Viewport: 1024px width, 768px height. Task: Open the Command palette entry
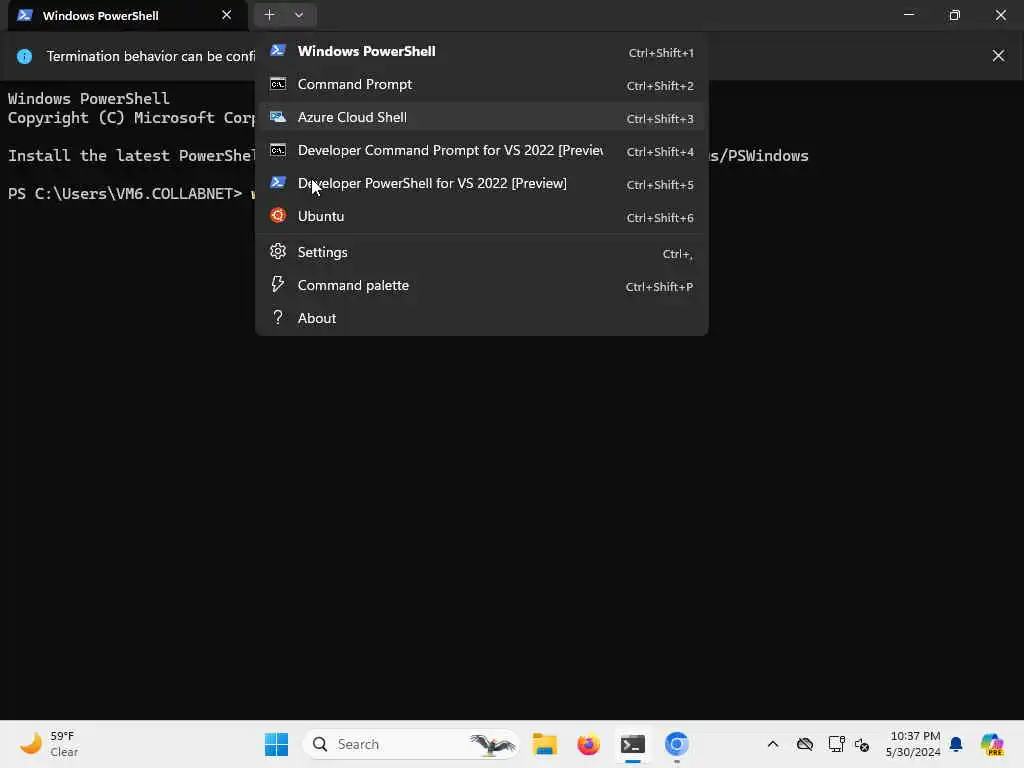(481, 286)
